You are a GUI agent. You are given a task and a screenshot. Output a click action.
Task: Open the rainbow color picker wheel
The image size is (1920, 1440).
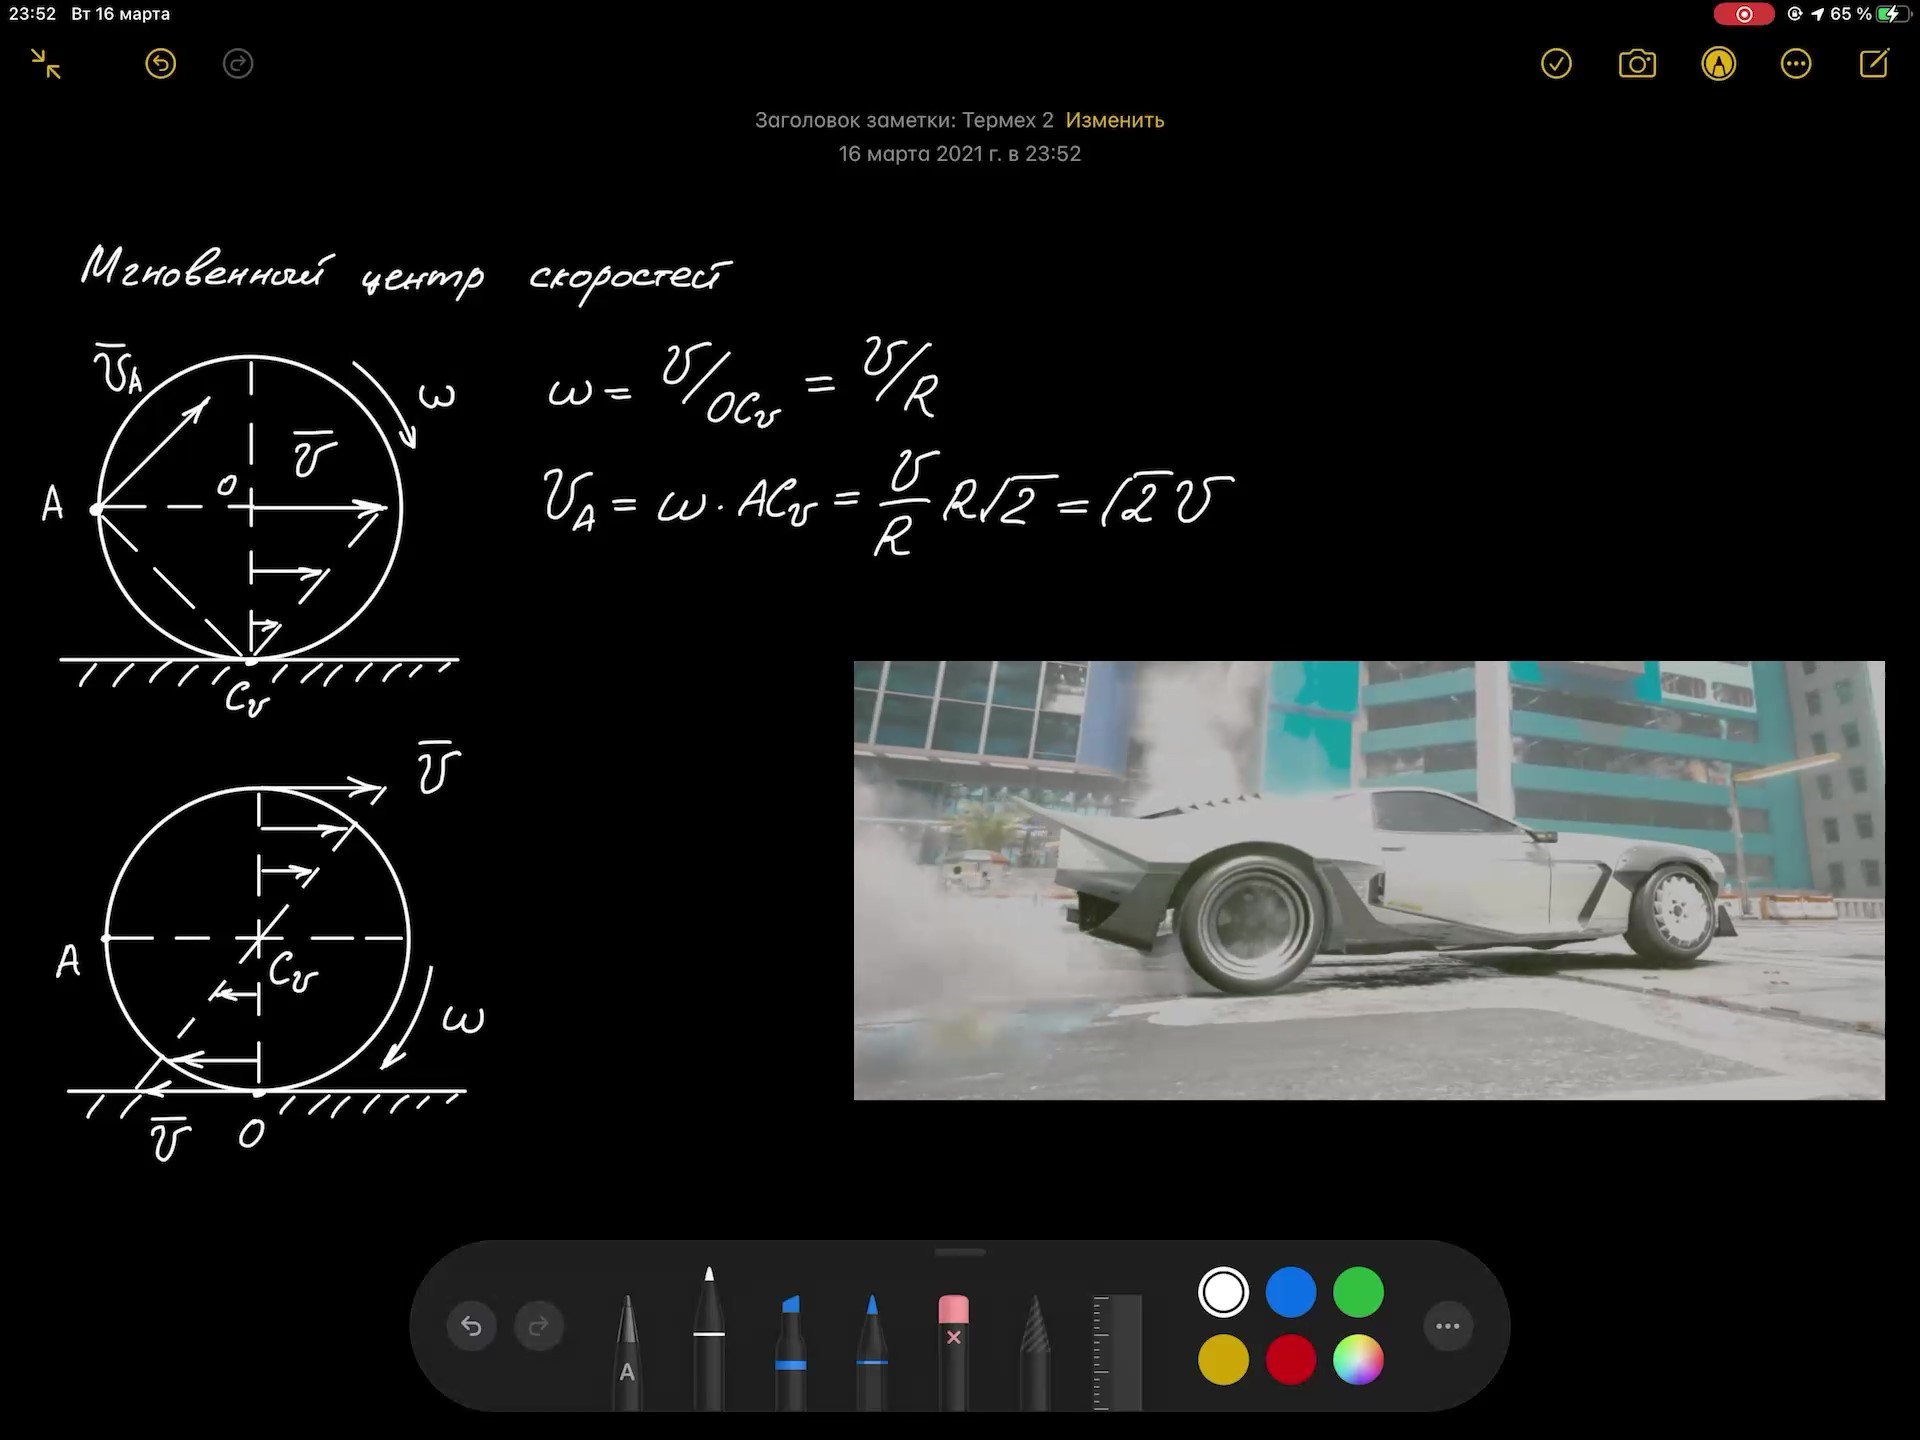pyautogui.click(x=1358, y=1360)
